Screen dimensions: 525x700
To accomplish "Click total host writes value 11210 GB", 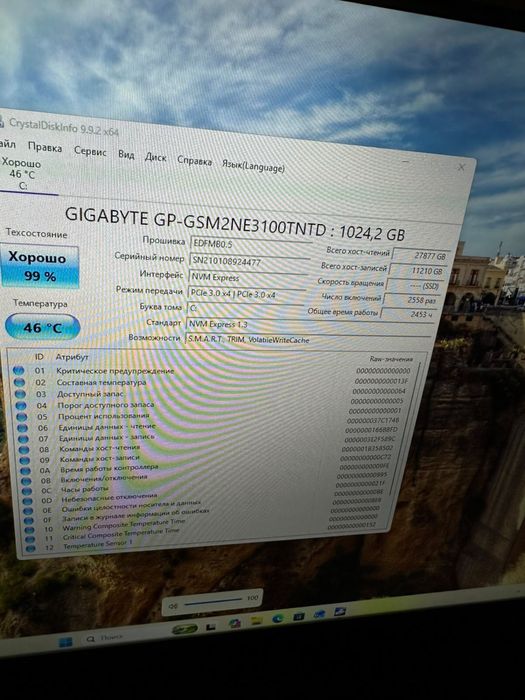I will click(418, 271).
